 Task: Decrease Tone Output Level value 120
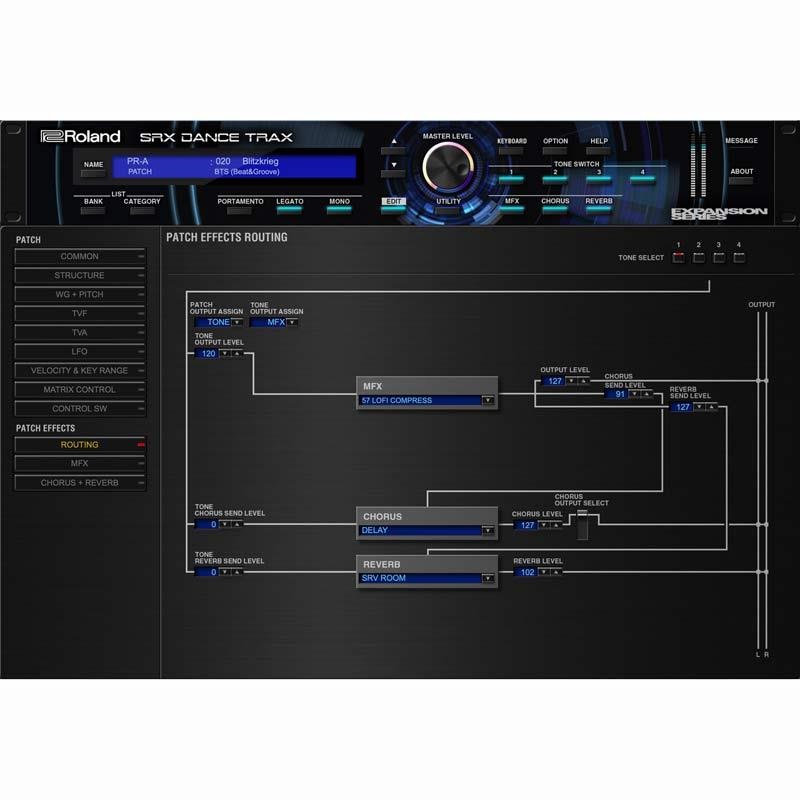224,353
